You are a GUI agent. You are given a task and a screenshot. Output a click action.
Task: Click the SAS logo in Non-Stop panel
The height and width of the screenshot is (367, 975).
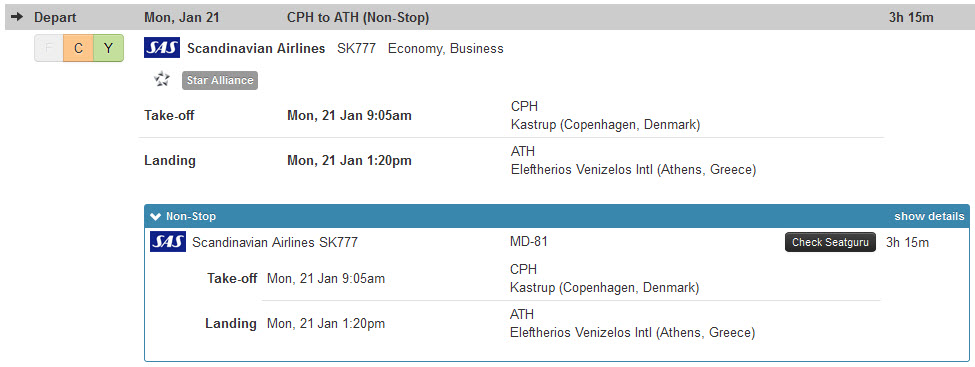click(x=168, y=241)
